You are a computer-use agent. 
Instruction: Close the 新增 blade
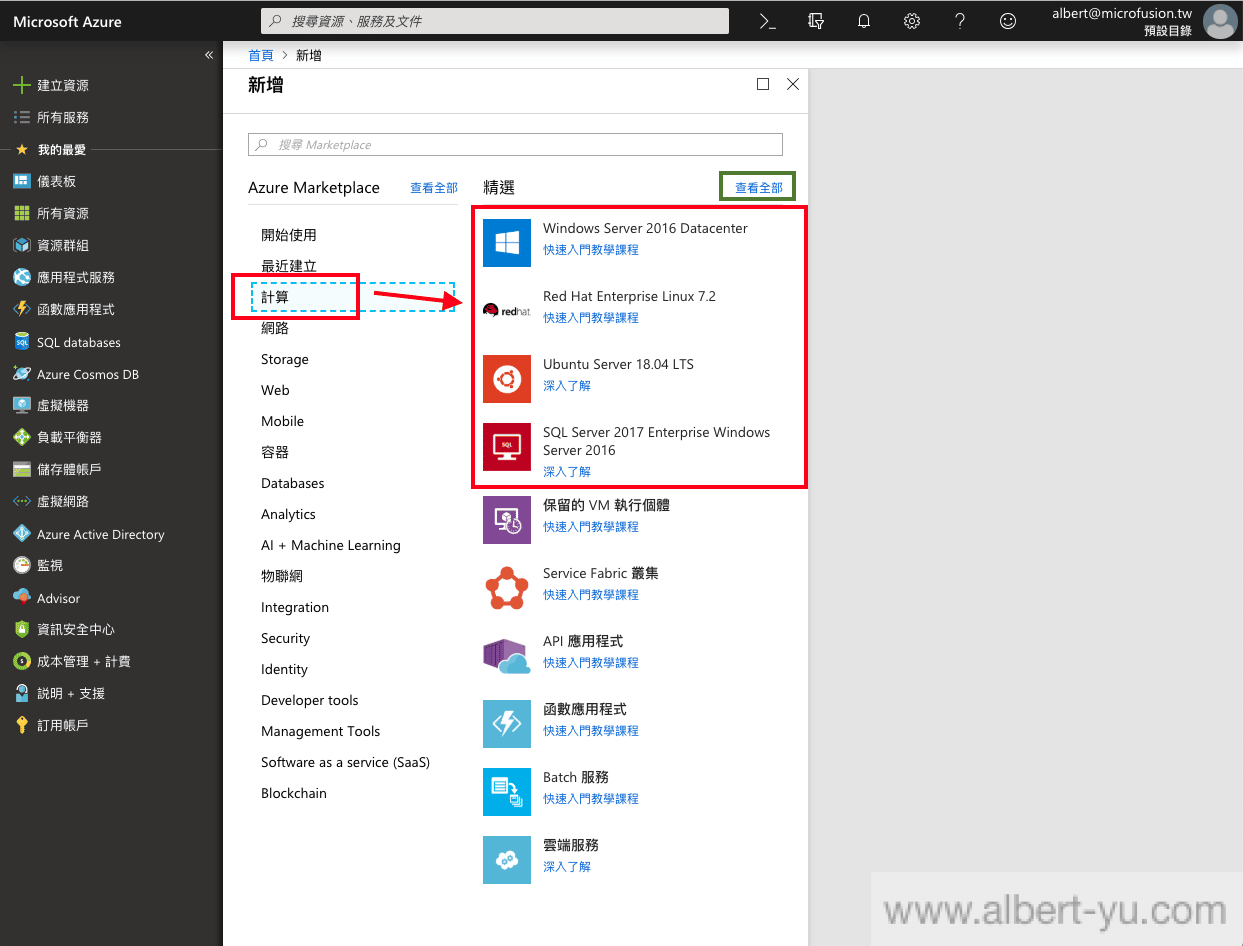(x=793, y=85)
